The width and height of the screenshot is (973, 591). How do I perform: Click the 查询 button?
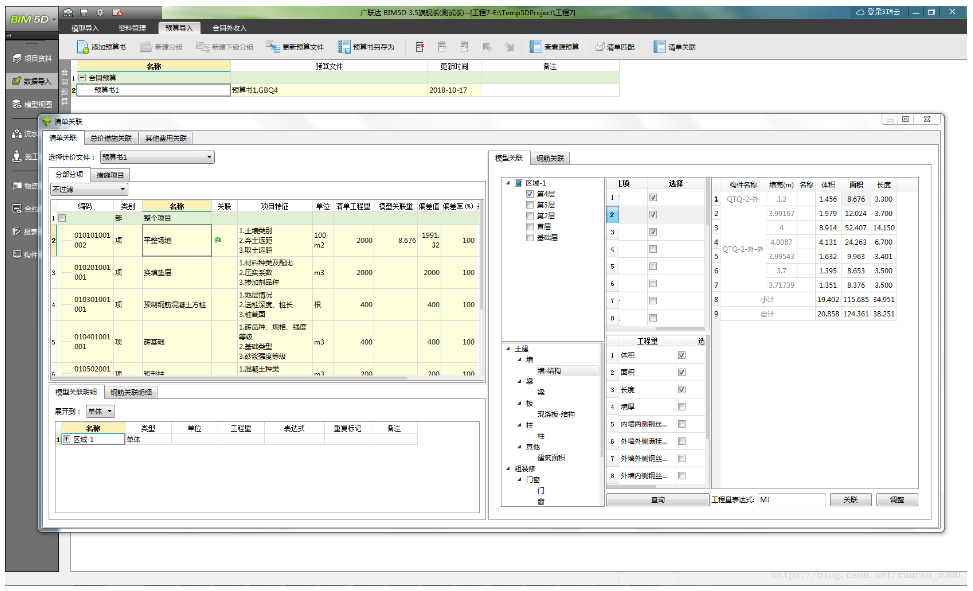click(x=658, y=500)
